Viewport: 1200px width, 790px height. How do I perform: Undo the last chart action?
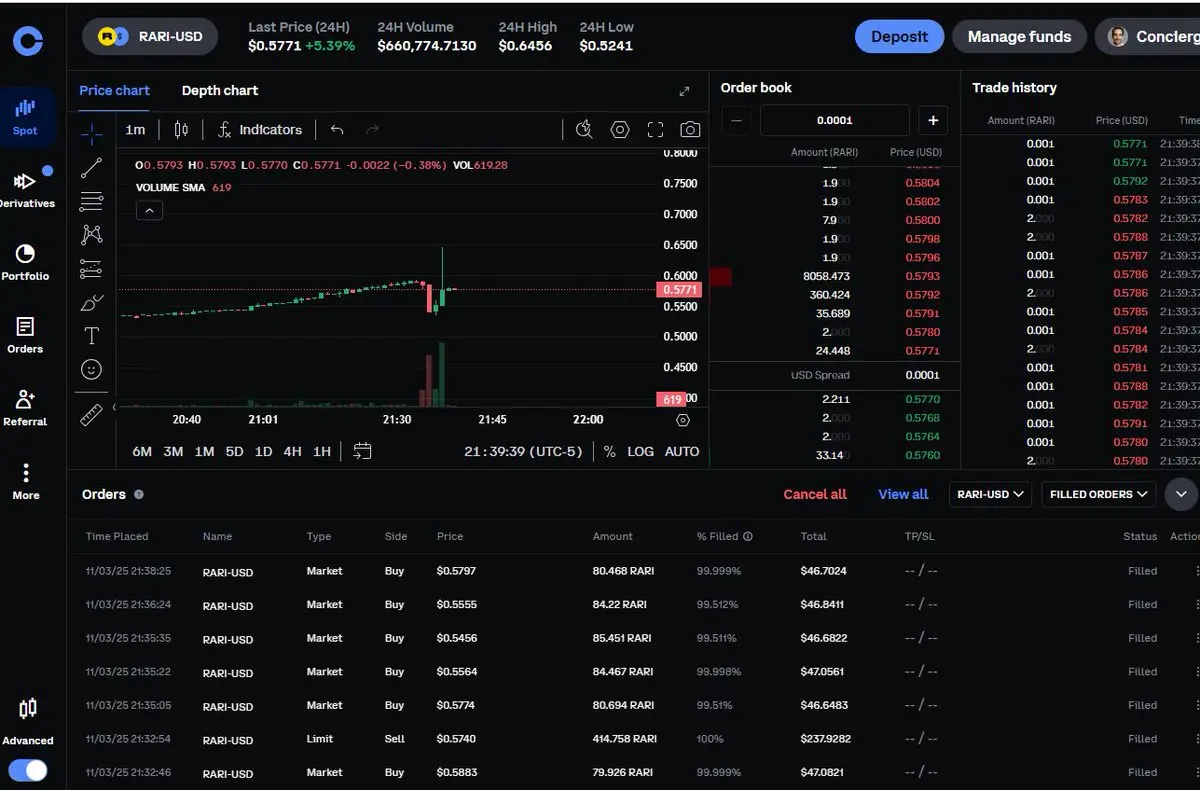(x=337, y=130)
